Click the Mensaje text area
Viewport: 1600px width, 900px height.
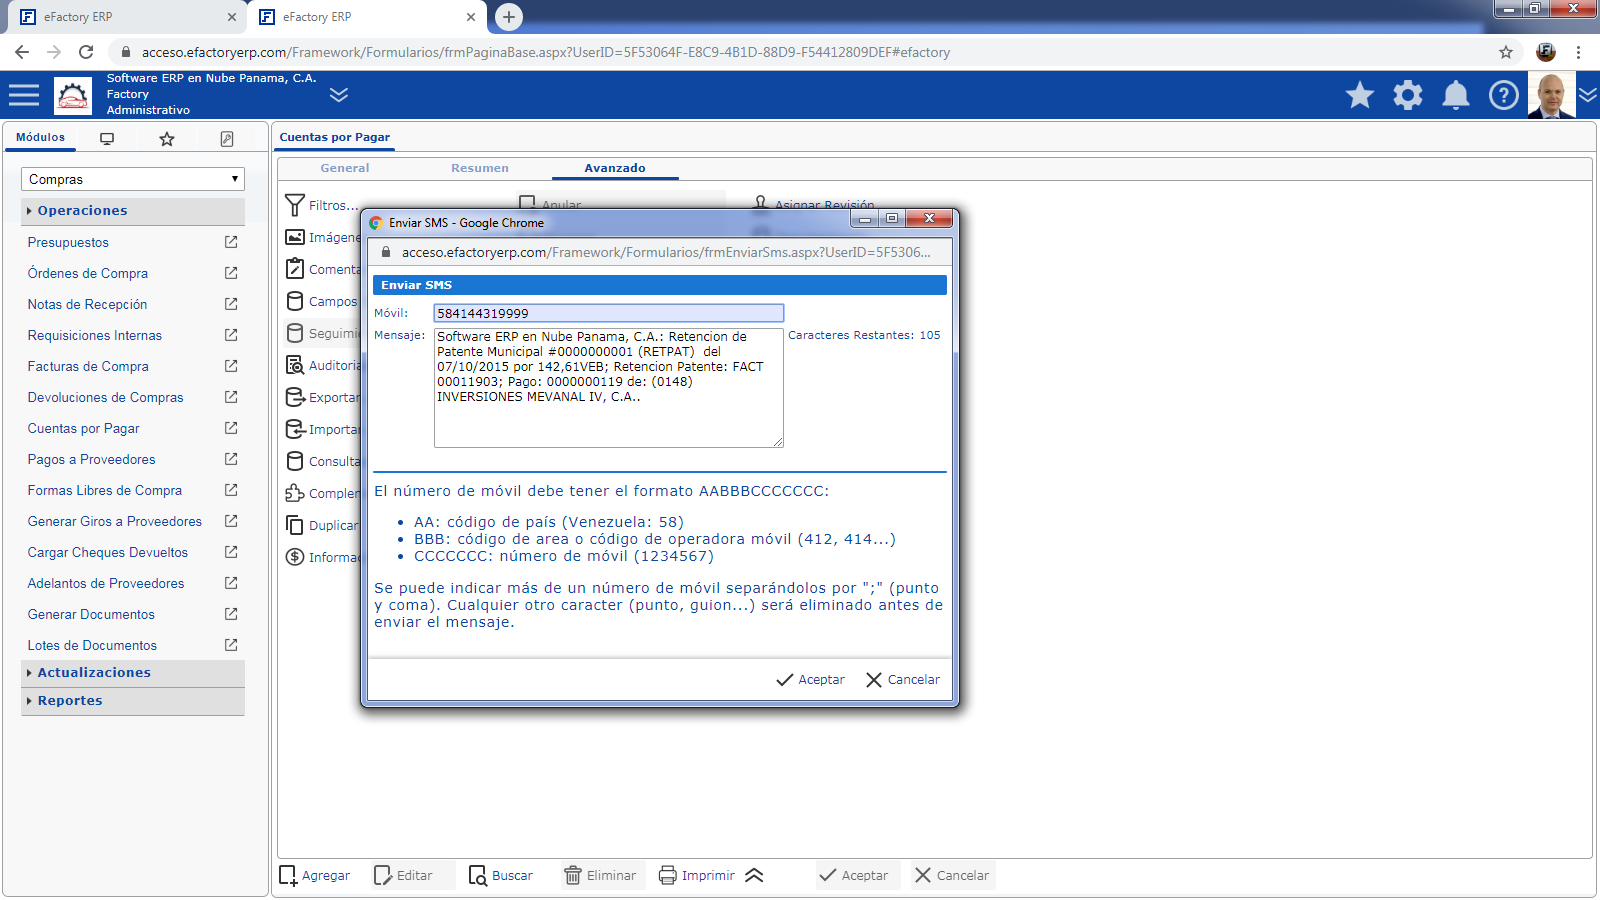point(609,388)
